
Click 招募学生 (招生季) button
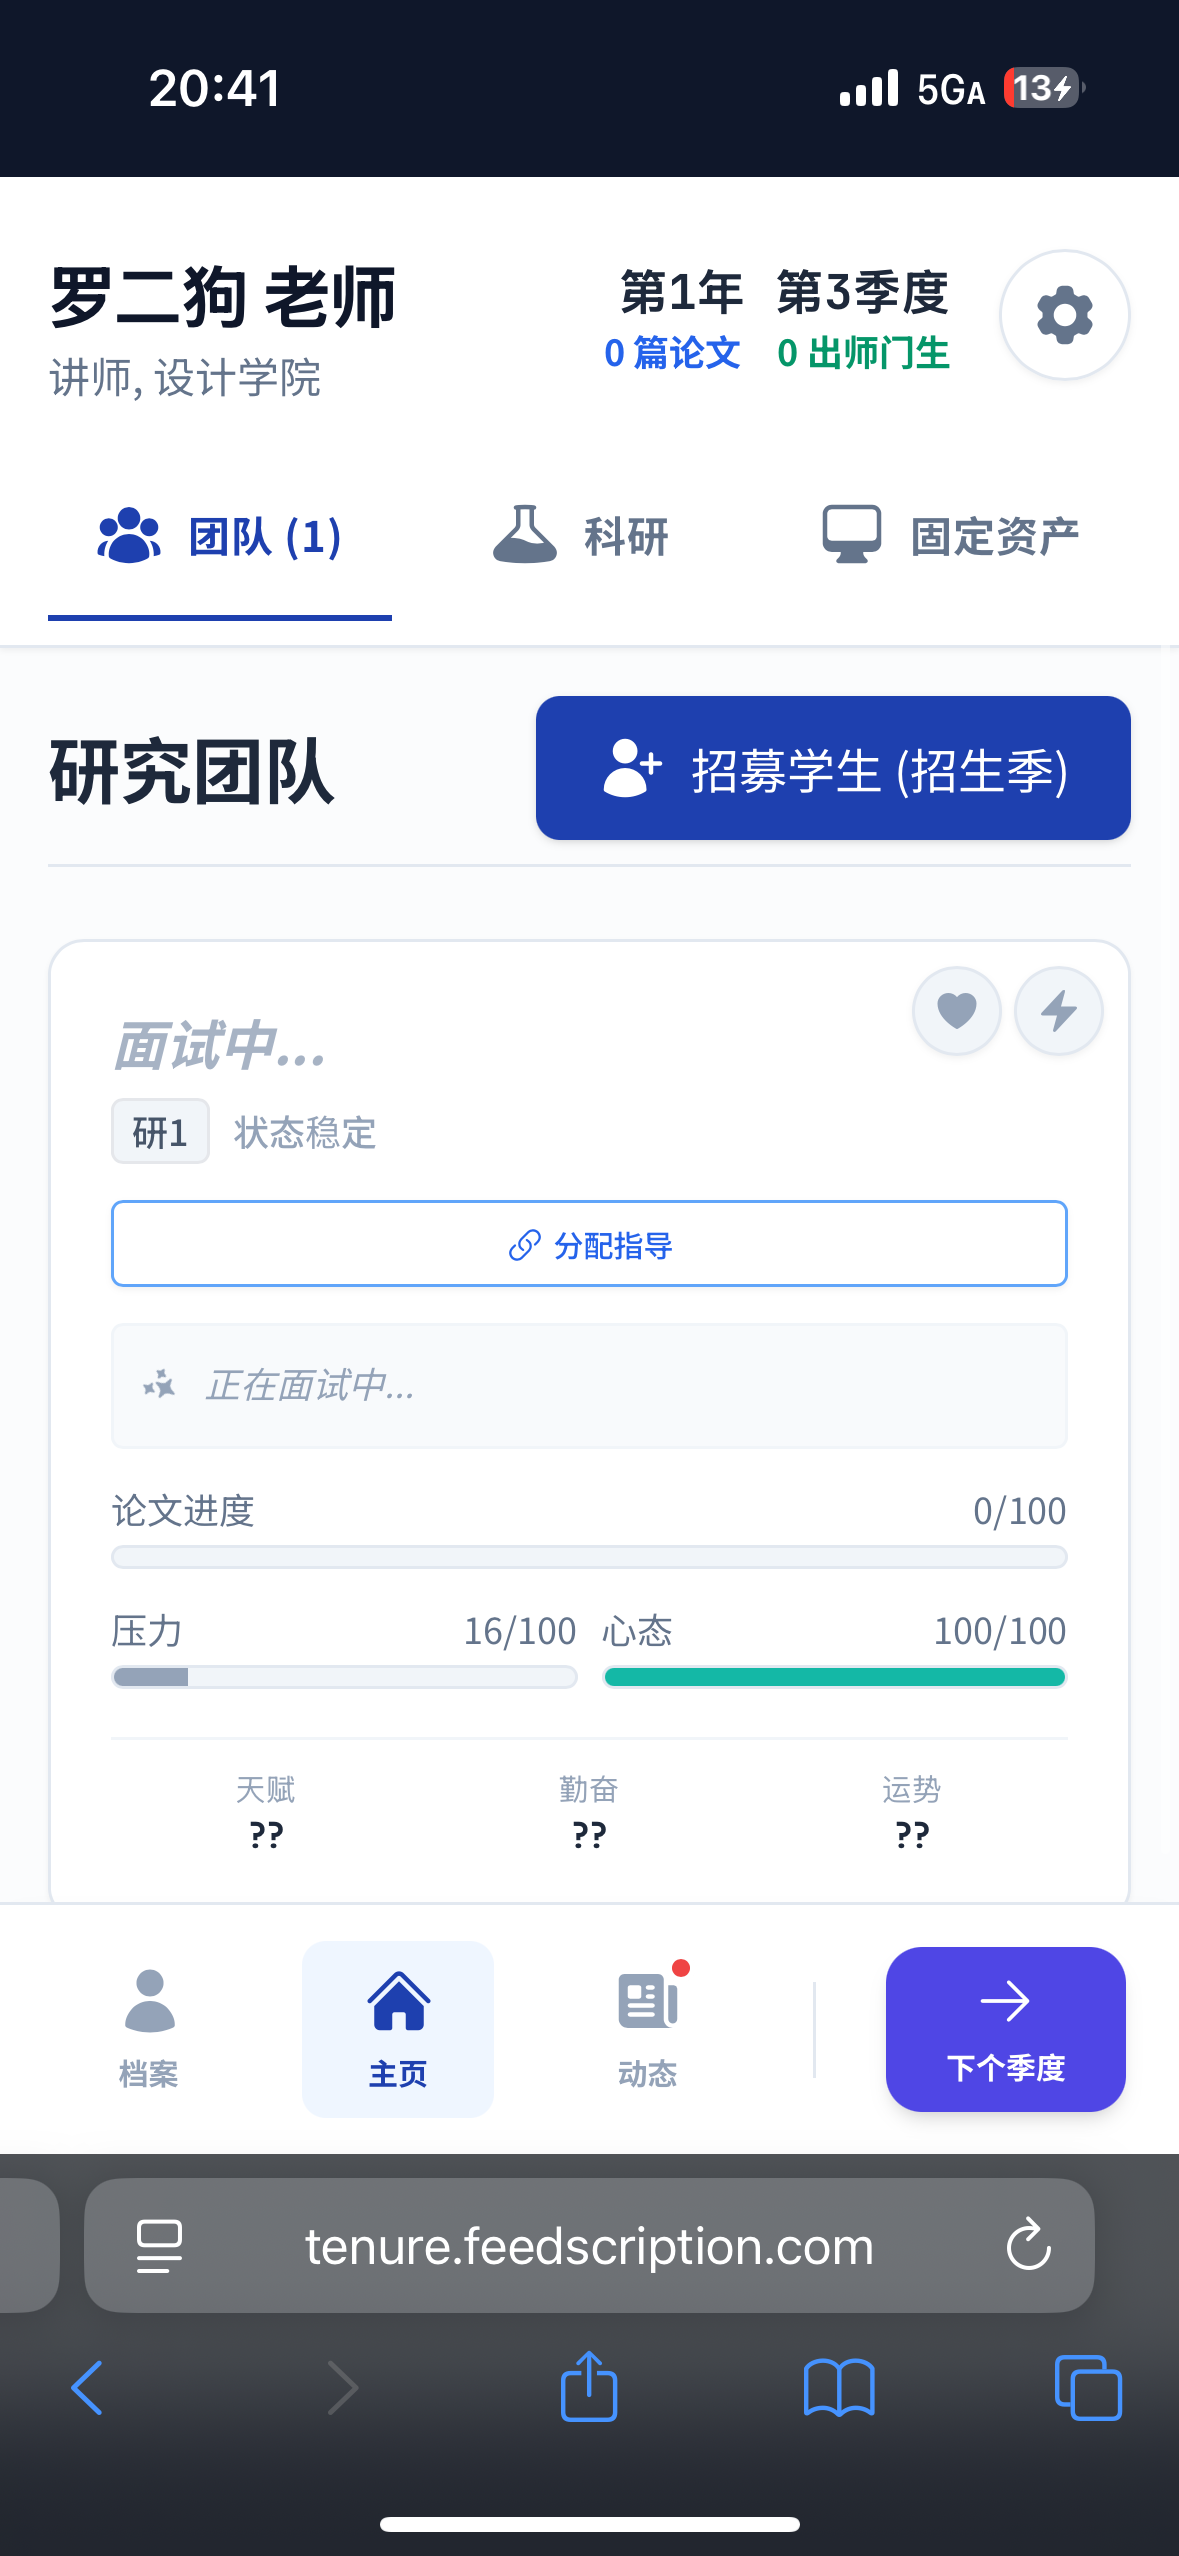pyautogui.click(x=833, y=768)
